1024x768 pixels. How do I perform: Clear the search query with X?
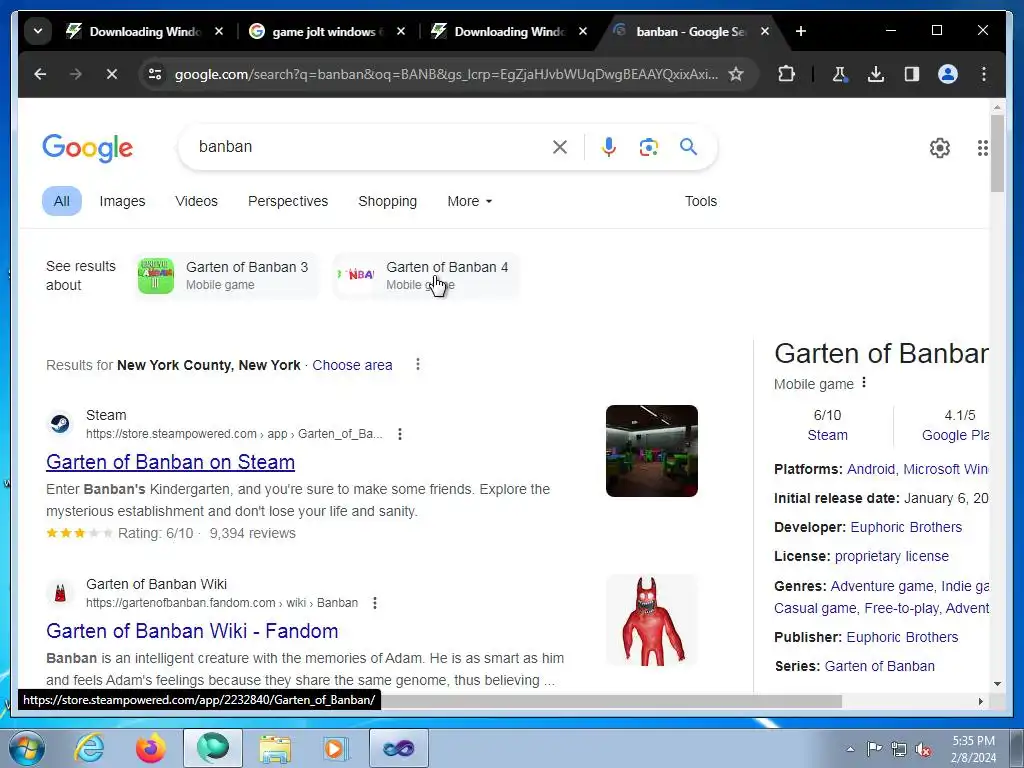(560, 147)
